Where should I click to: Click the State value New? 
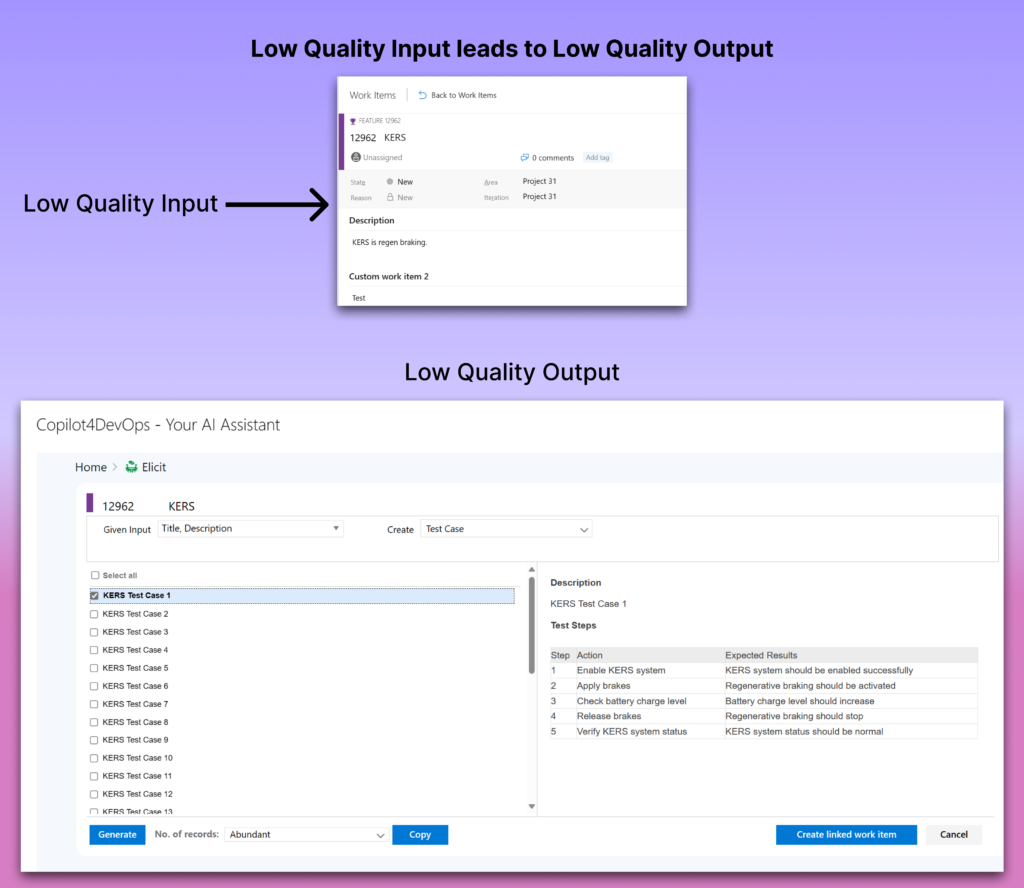(x=405, y=182)
